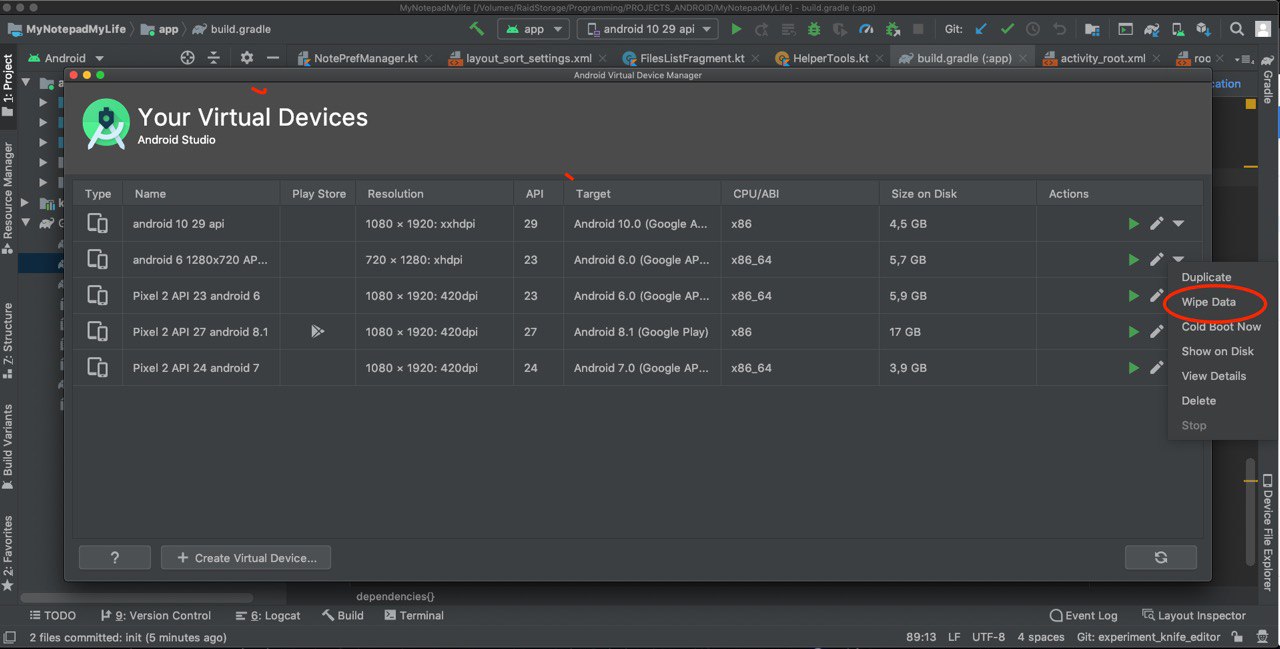Switch to HelperTools.kt tab
1280x649 pixels.
[830, 58]
